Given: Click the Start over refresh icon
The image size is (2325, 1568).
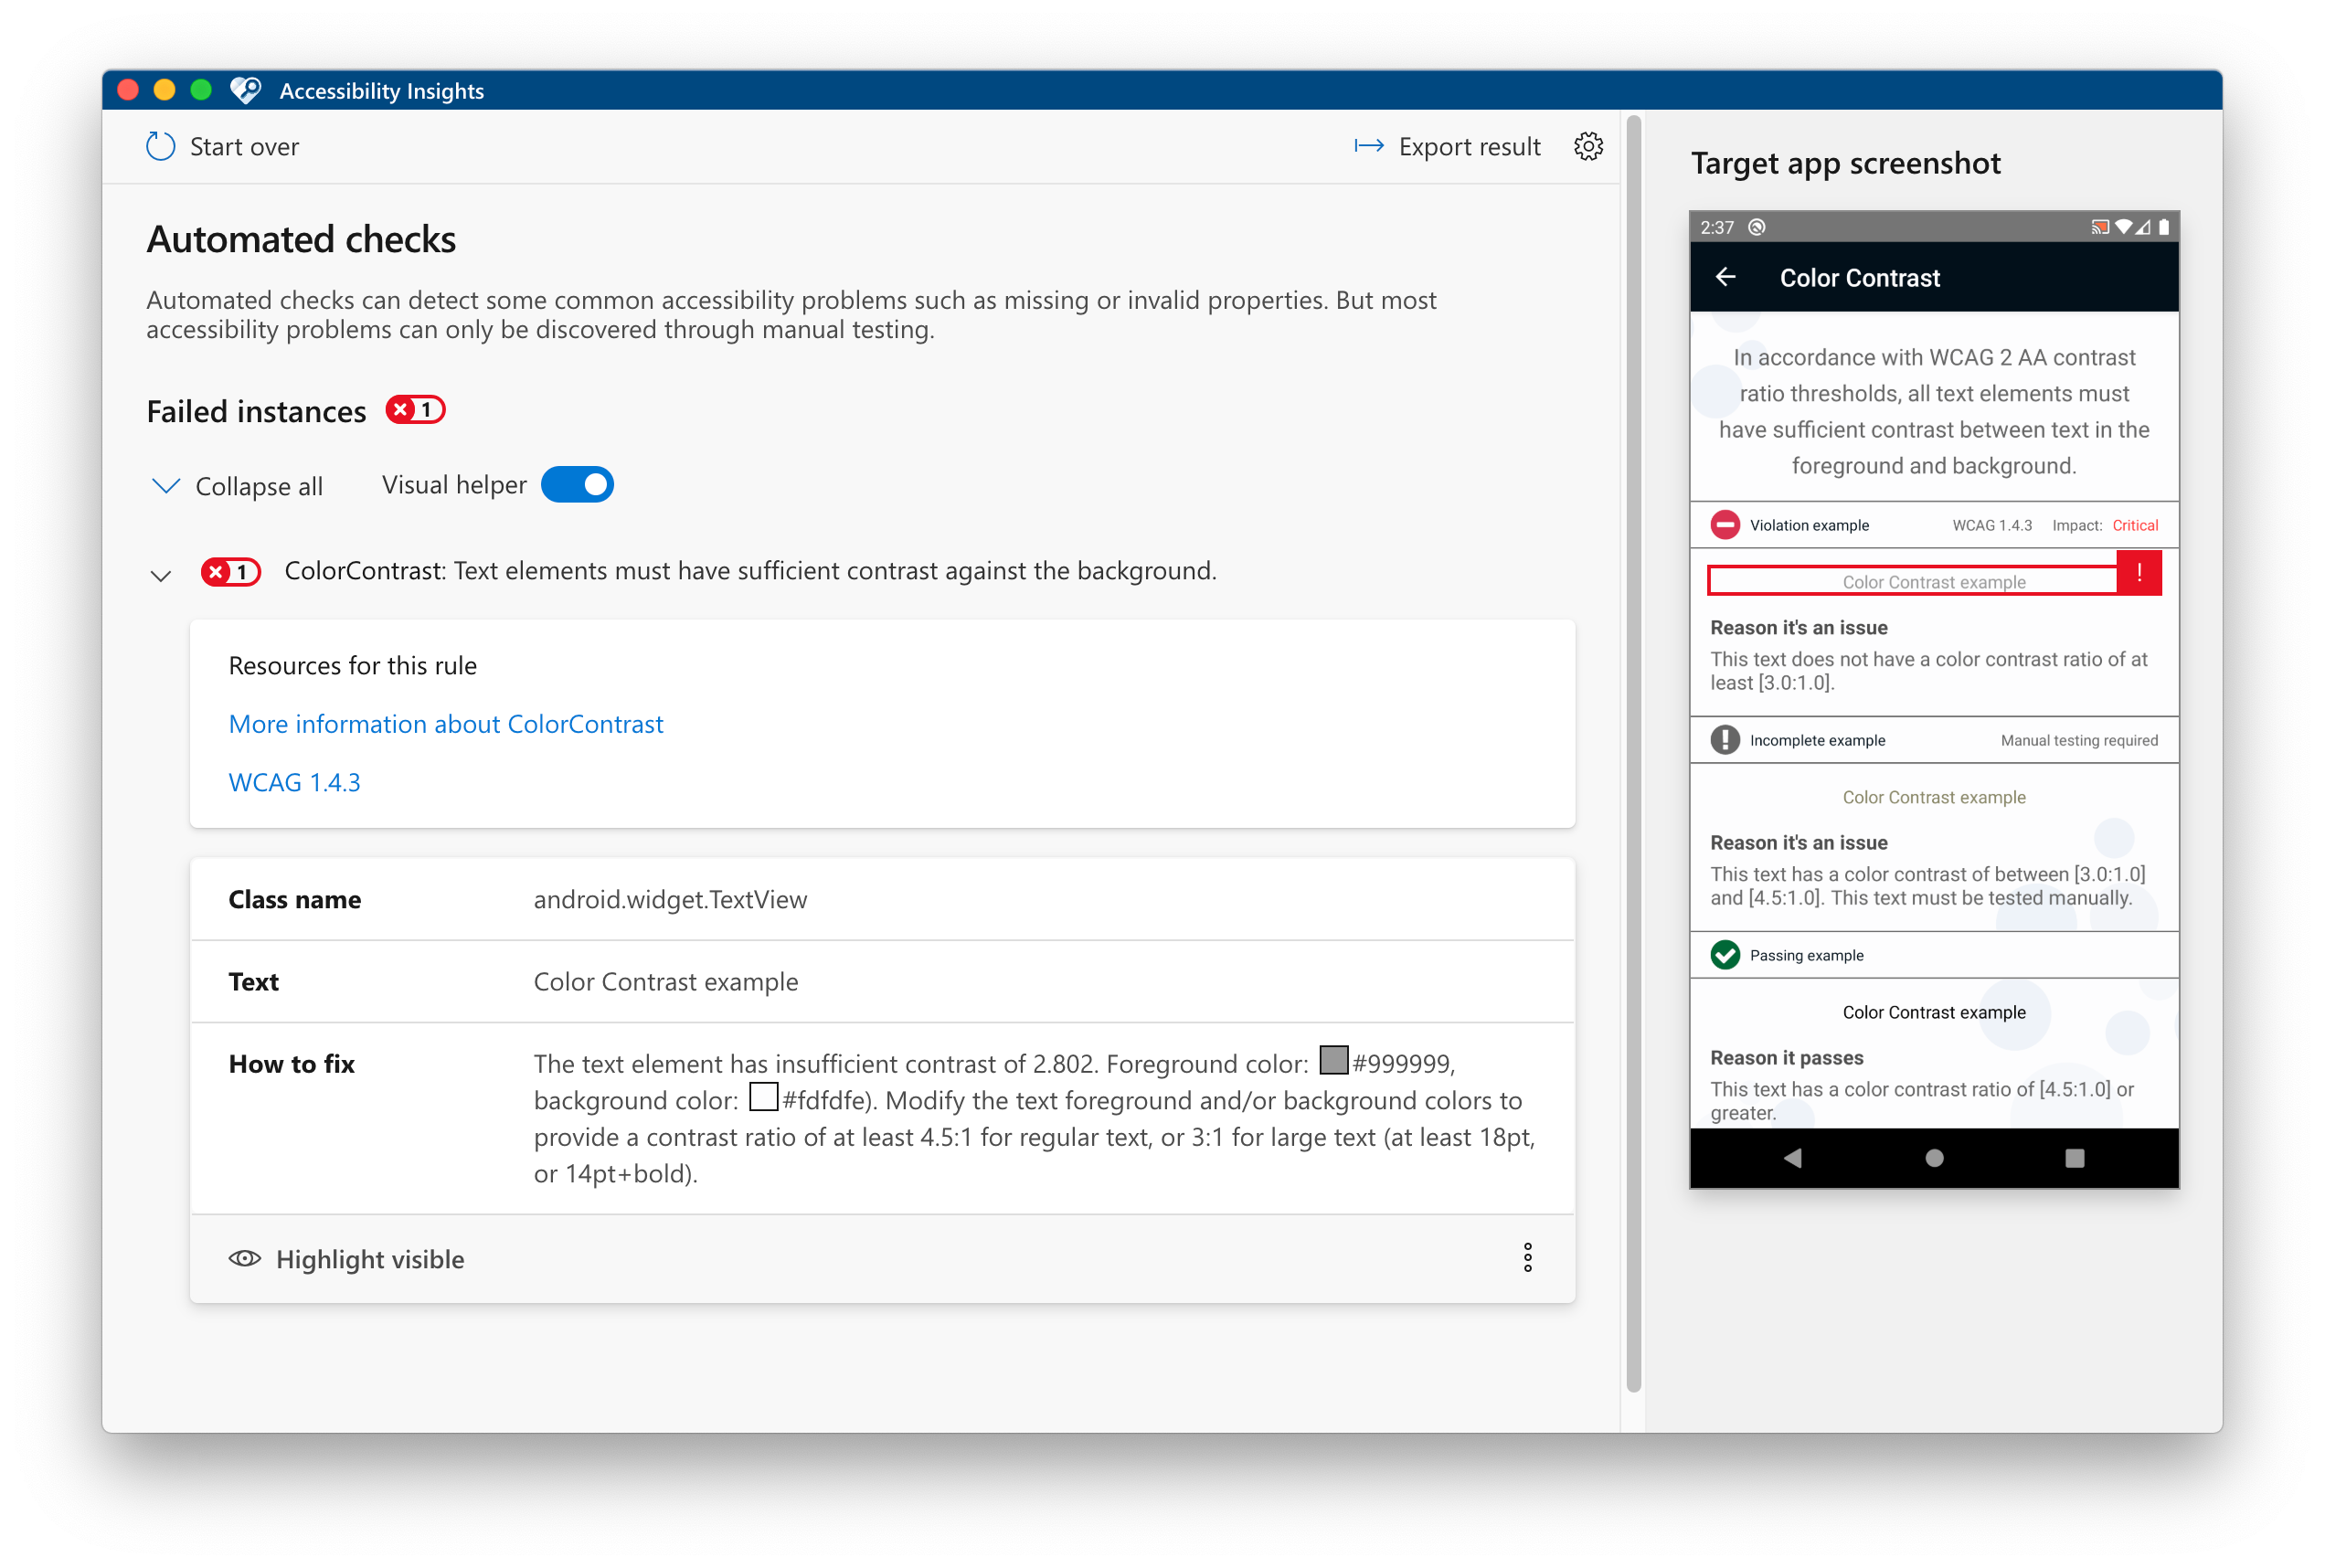Looking at the screenshot, I should point(160,146).
